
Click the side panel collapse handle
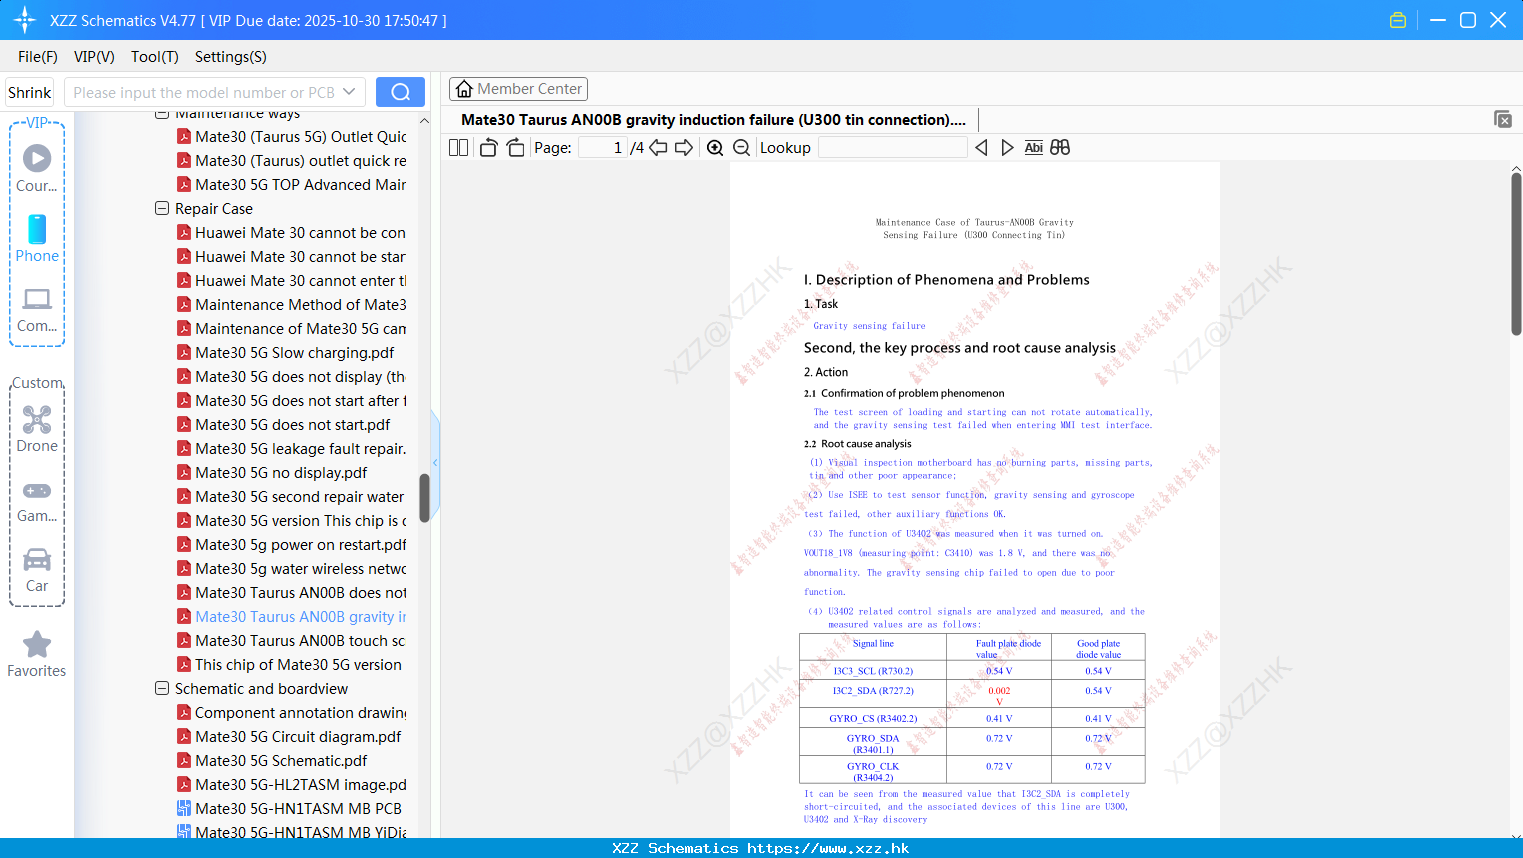coord(435,462)
